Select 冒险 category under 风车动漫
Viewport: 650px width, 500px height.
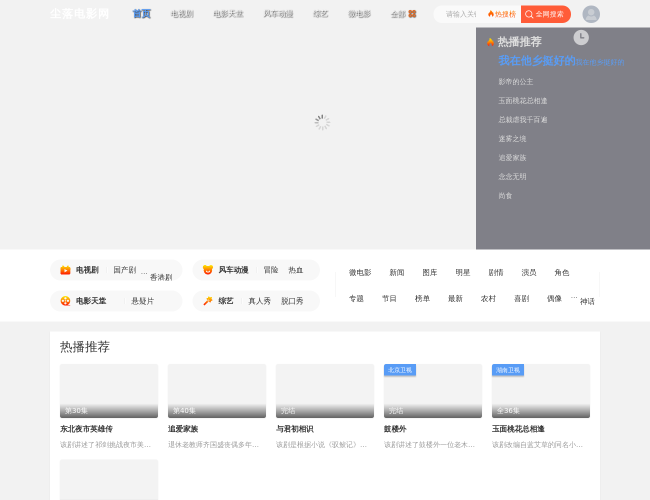271,270
